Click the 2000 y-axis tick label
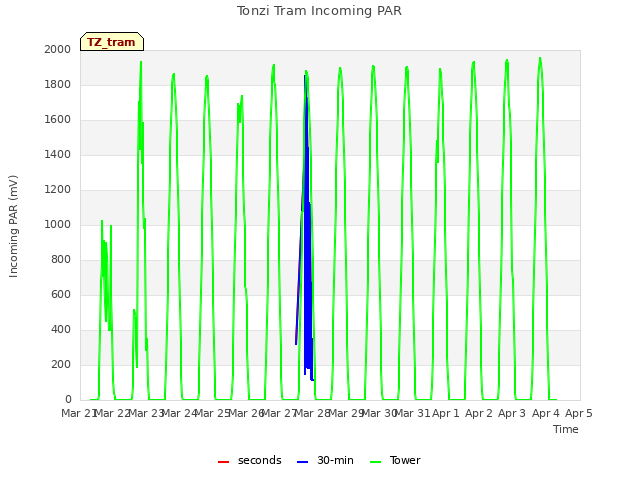This screenshot has height=480, width=640. point(58,49)
